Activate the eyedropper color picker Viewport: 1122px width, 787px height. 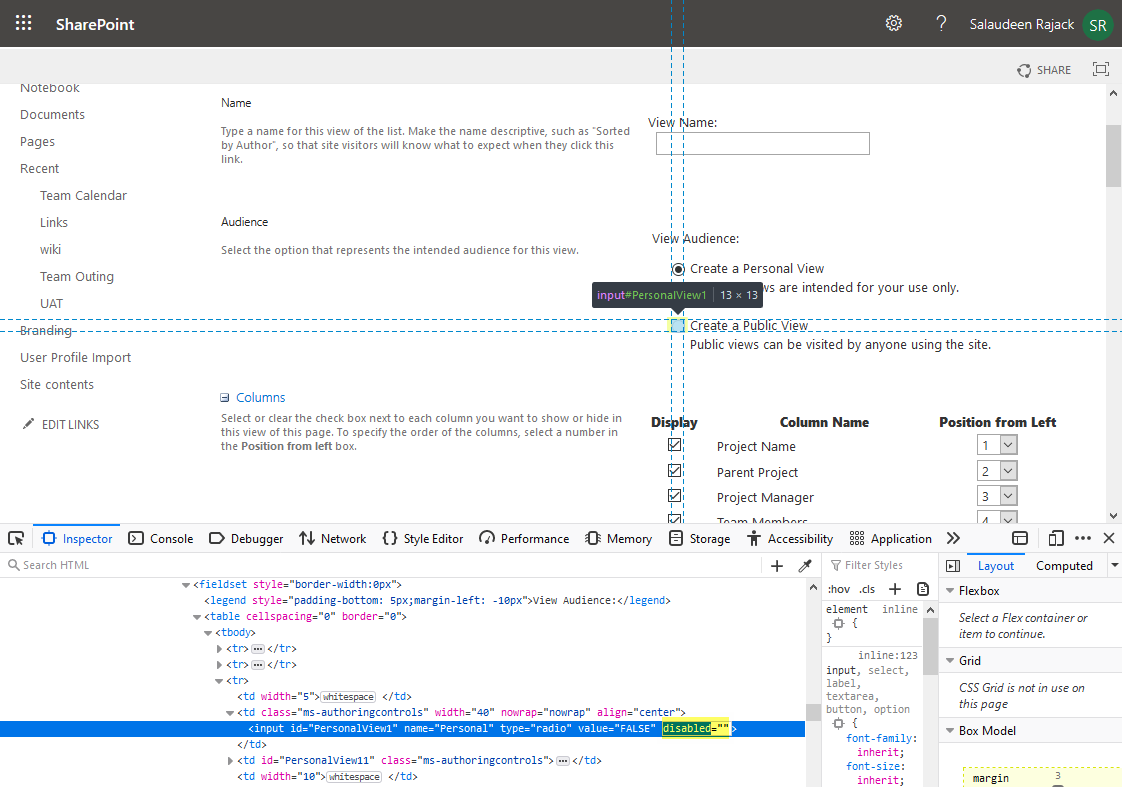click(805, 565)
